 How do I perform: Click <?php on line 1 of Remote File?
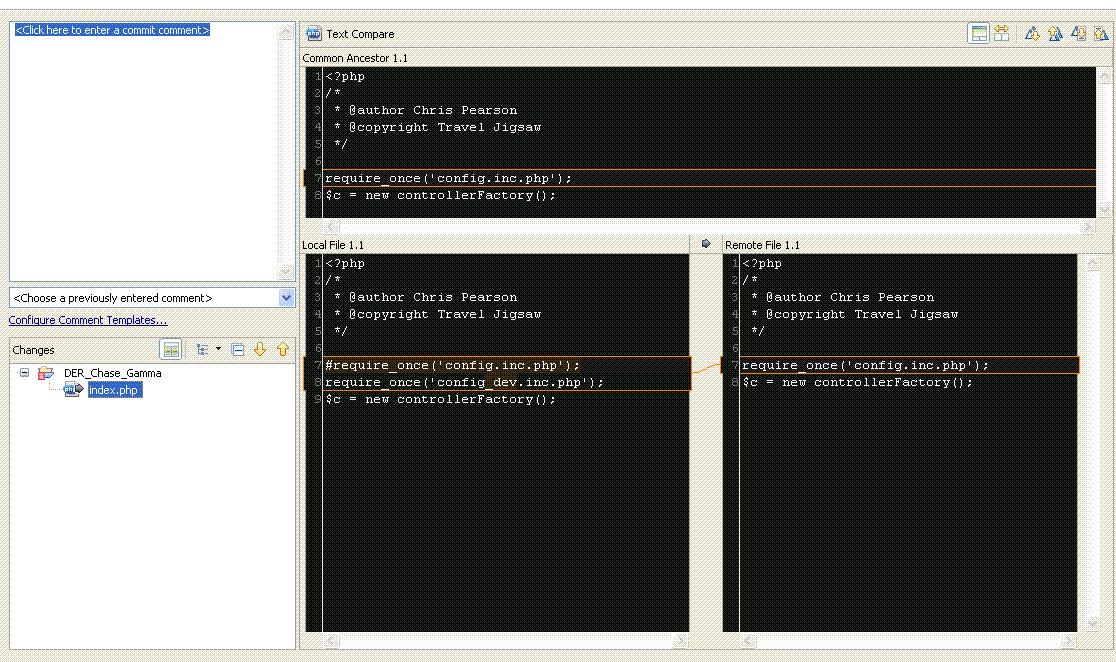coord(762,263)
